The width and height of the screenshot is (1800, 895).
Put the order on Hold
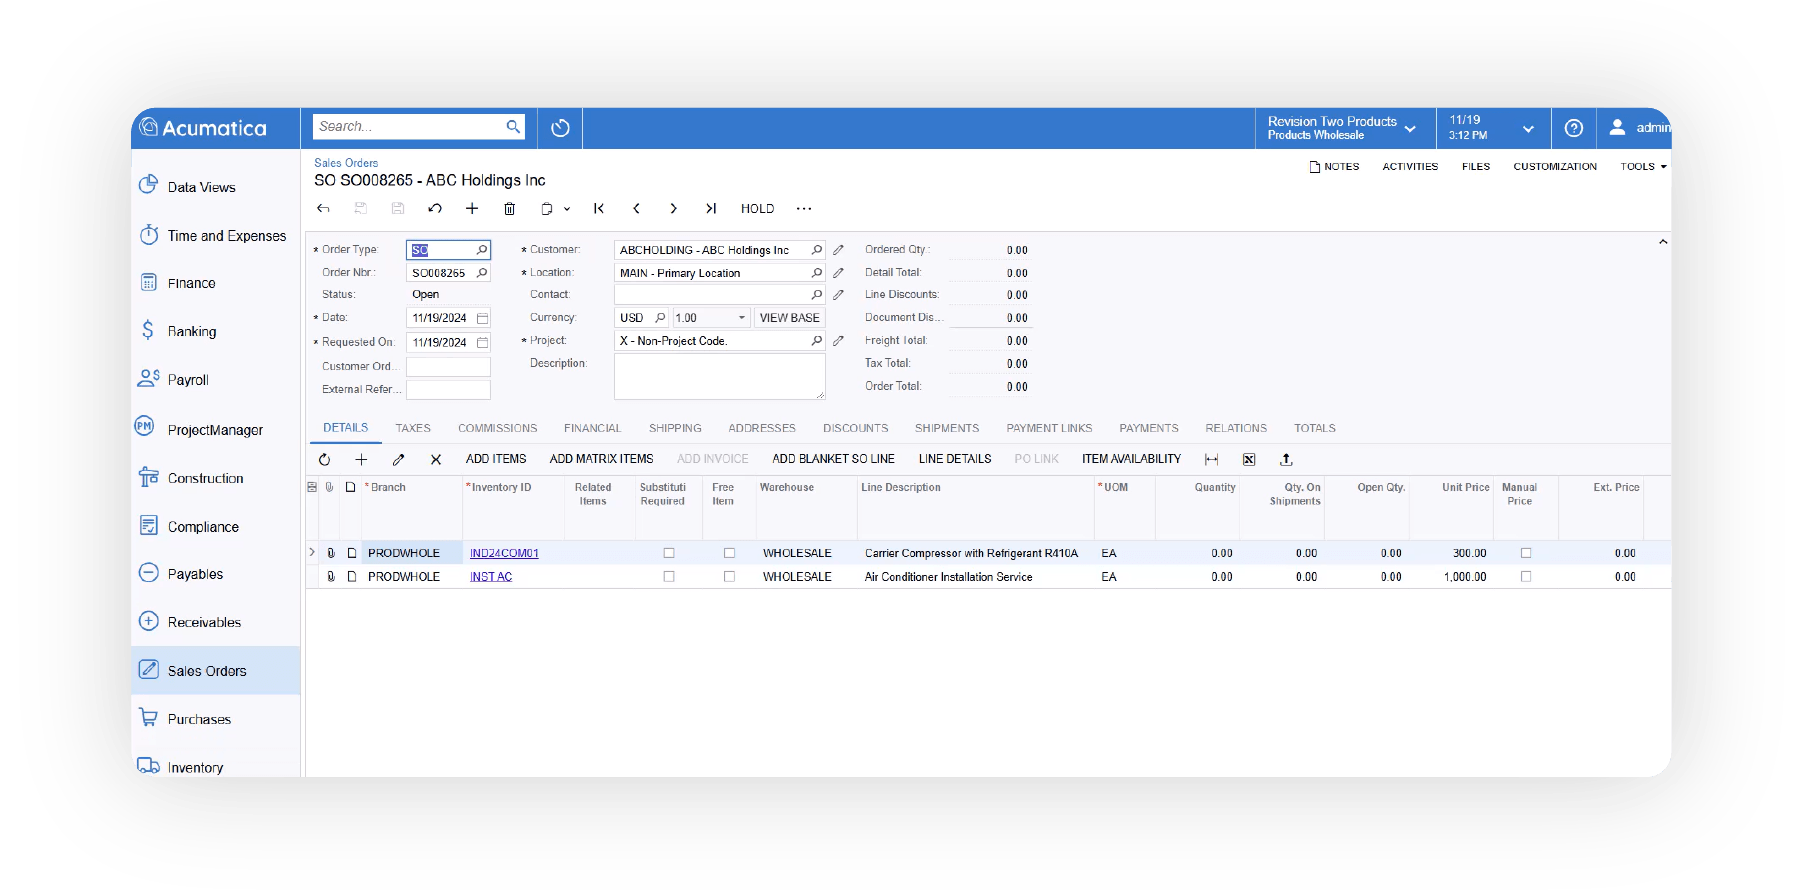coord(757,209)
